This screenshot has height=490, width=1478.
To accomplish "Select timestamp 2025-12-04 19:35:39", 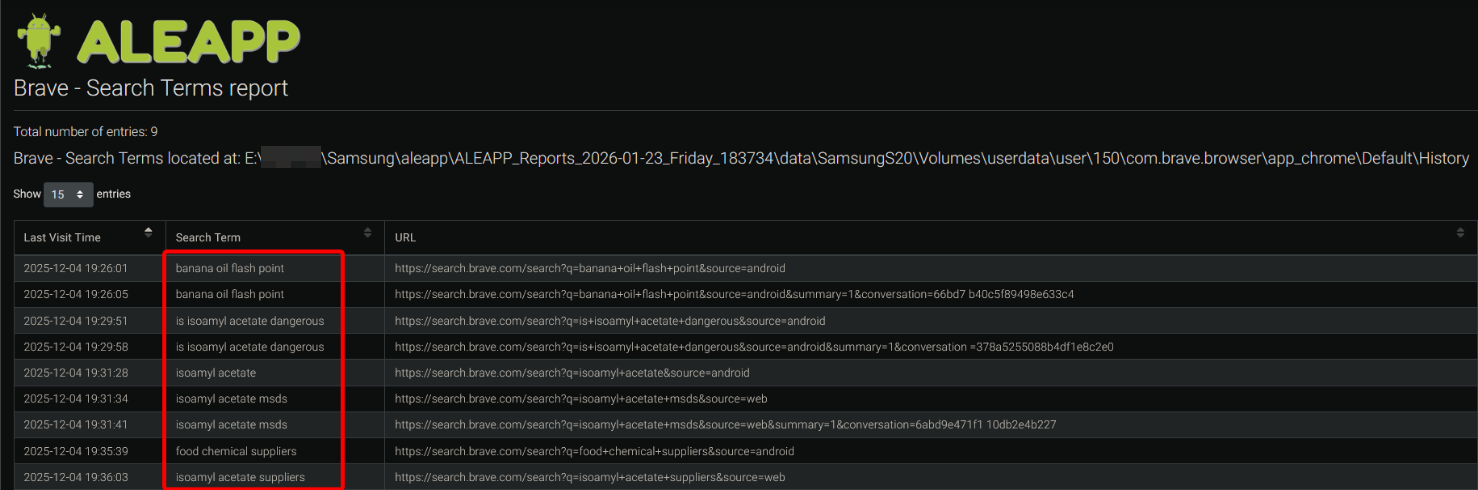I will [x=75, y=451].
